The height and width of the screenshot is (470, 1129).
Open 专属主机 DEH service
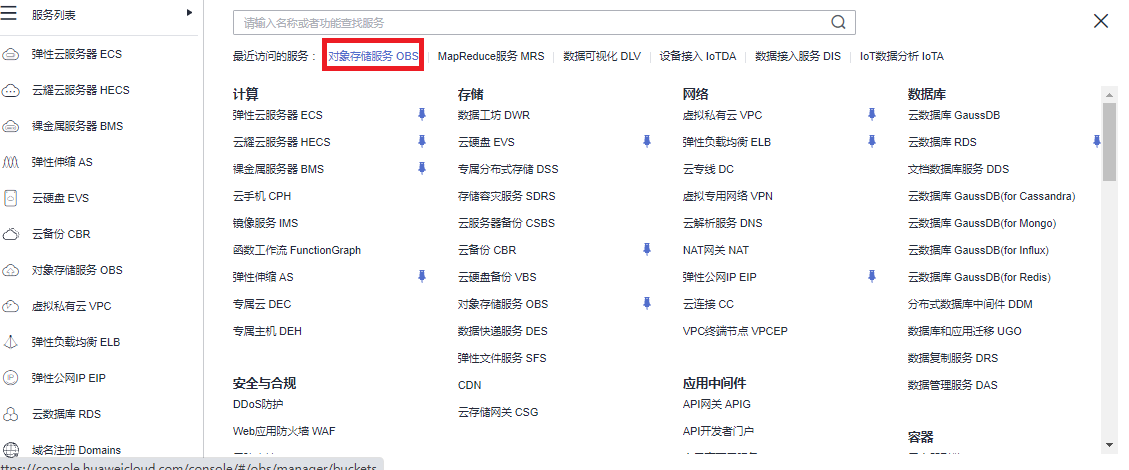[267, 331]
